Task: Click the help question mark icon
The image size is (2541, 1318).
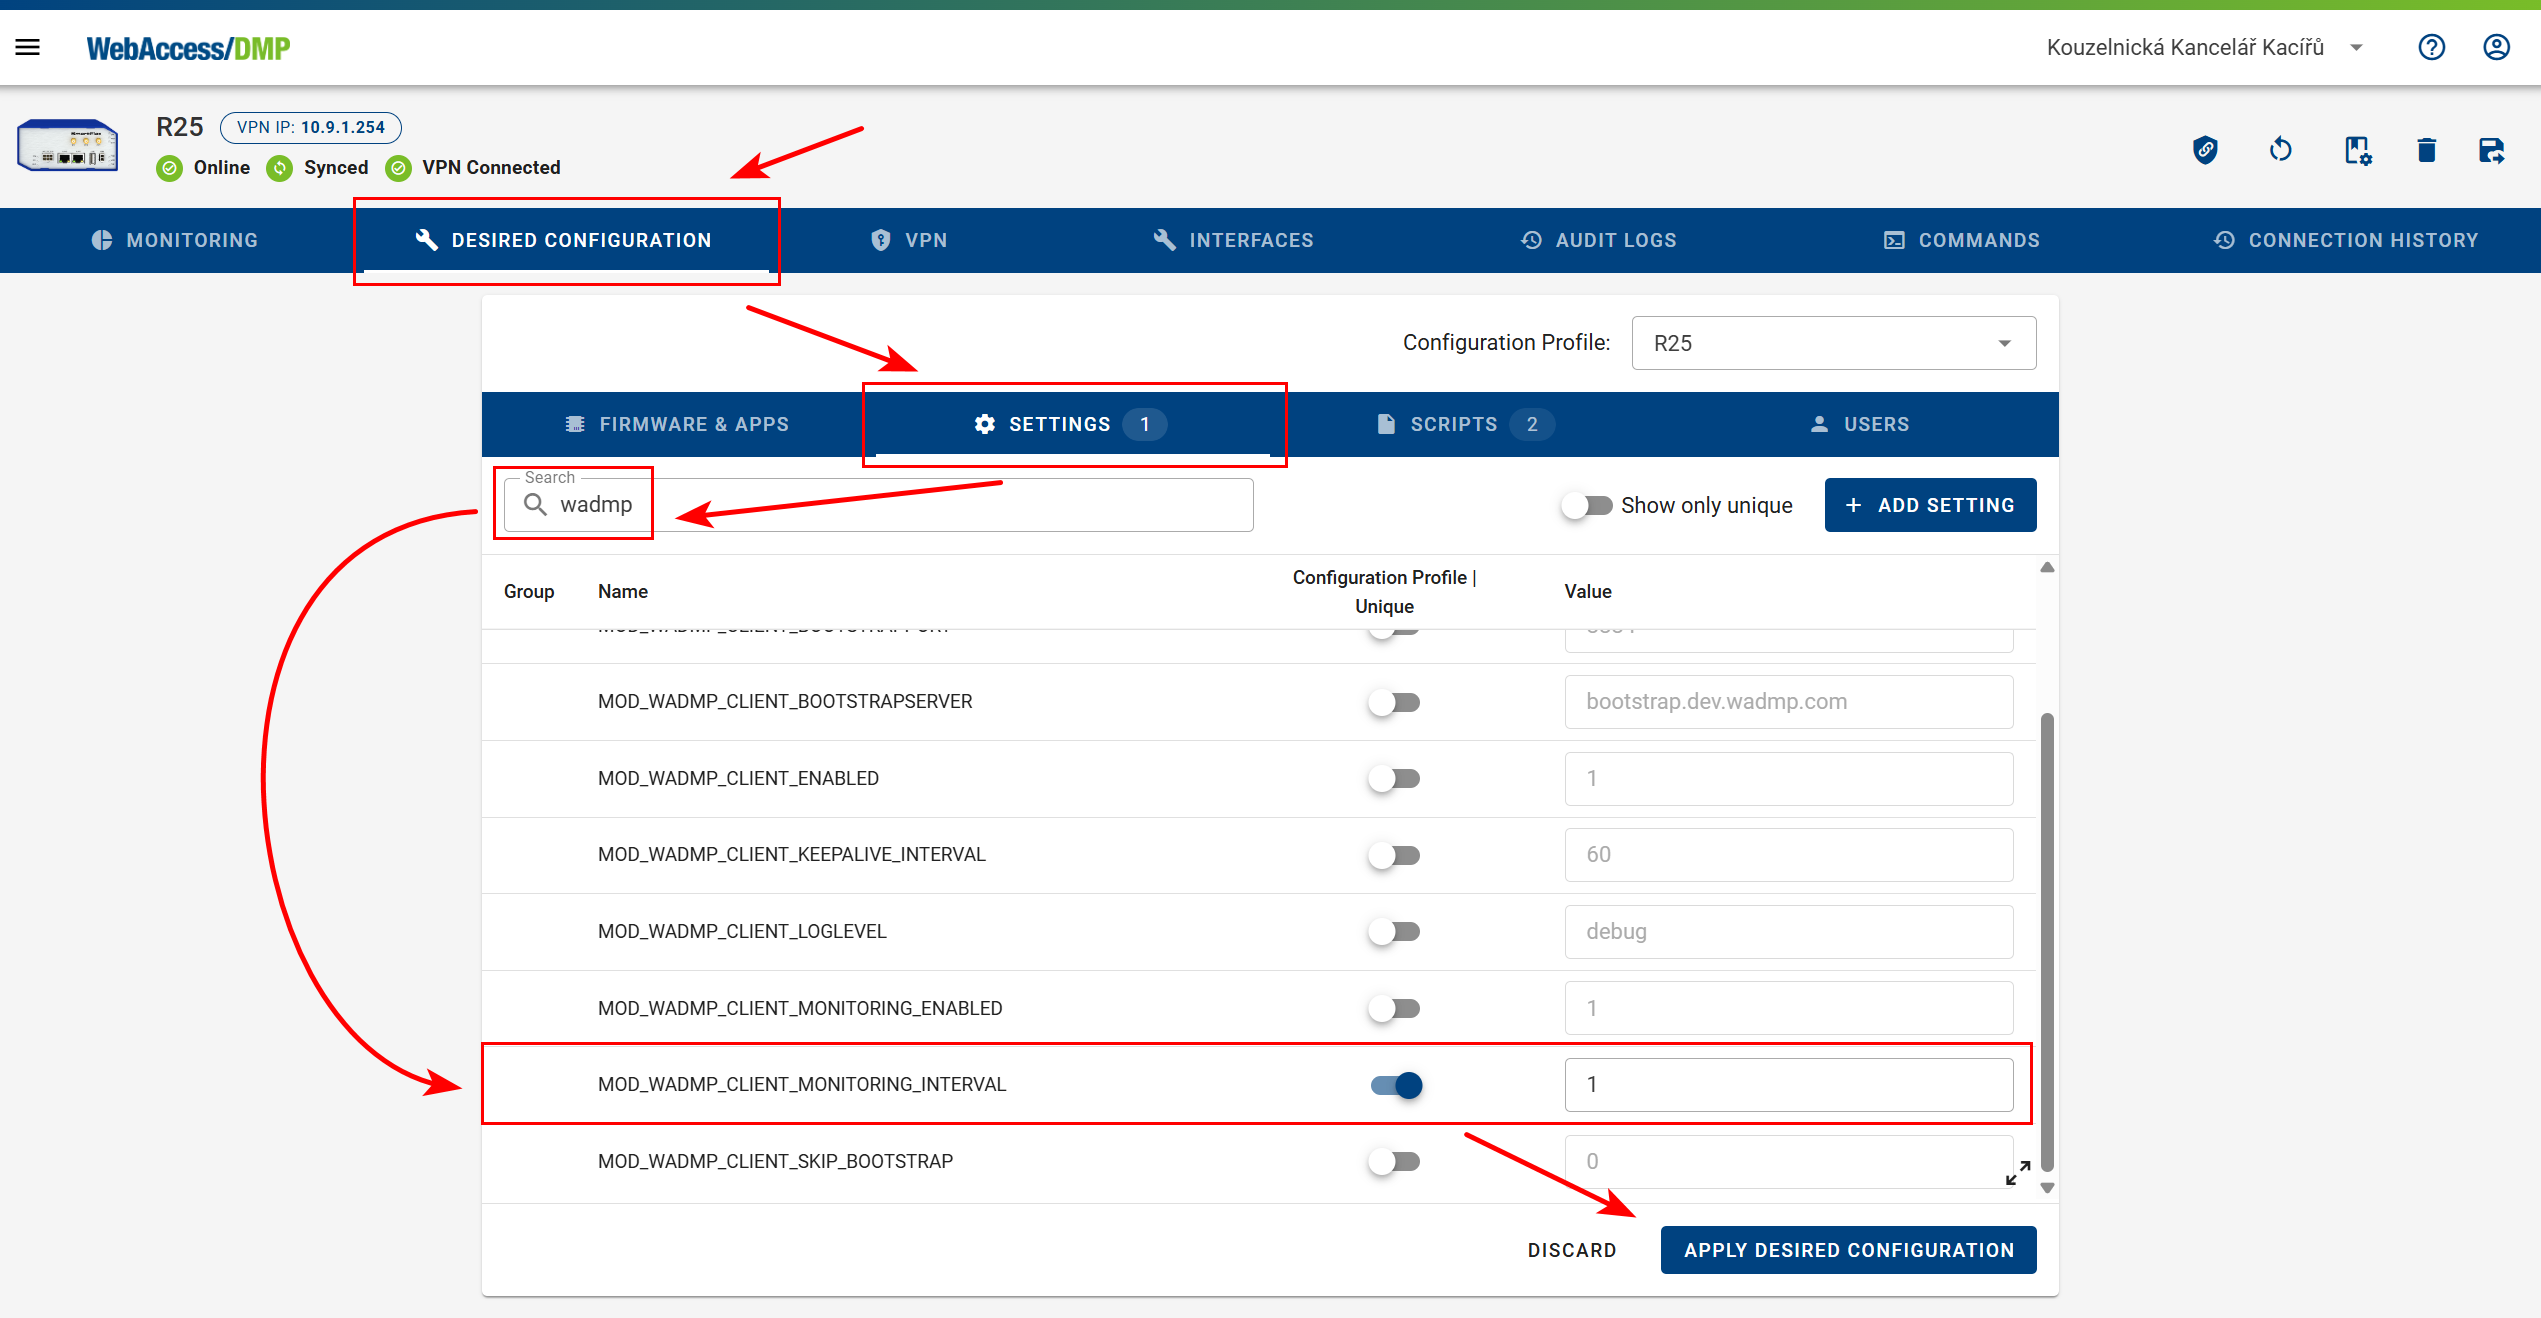Action: tap(2431, 47)
